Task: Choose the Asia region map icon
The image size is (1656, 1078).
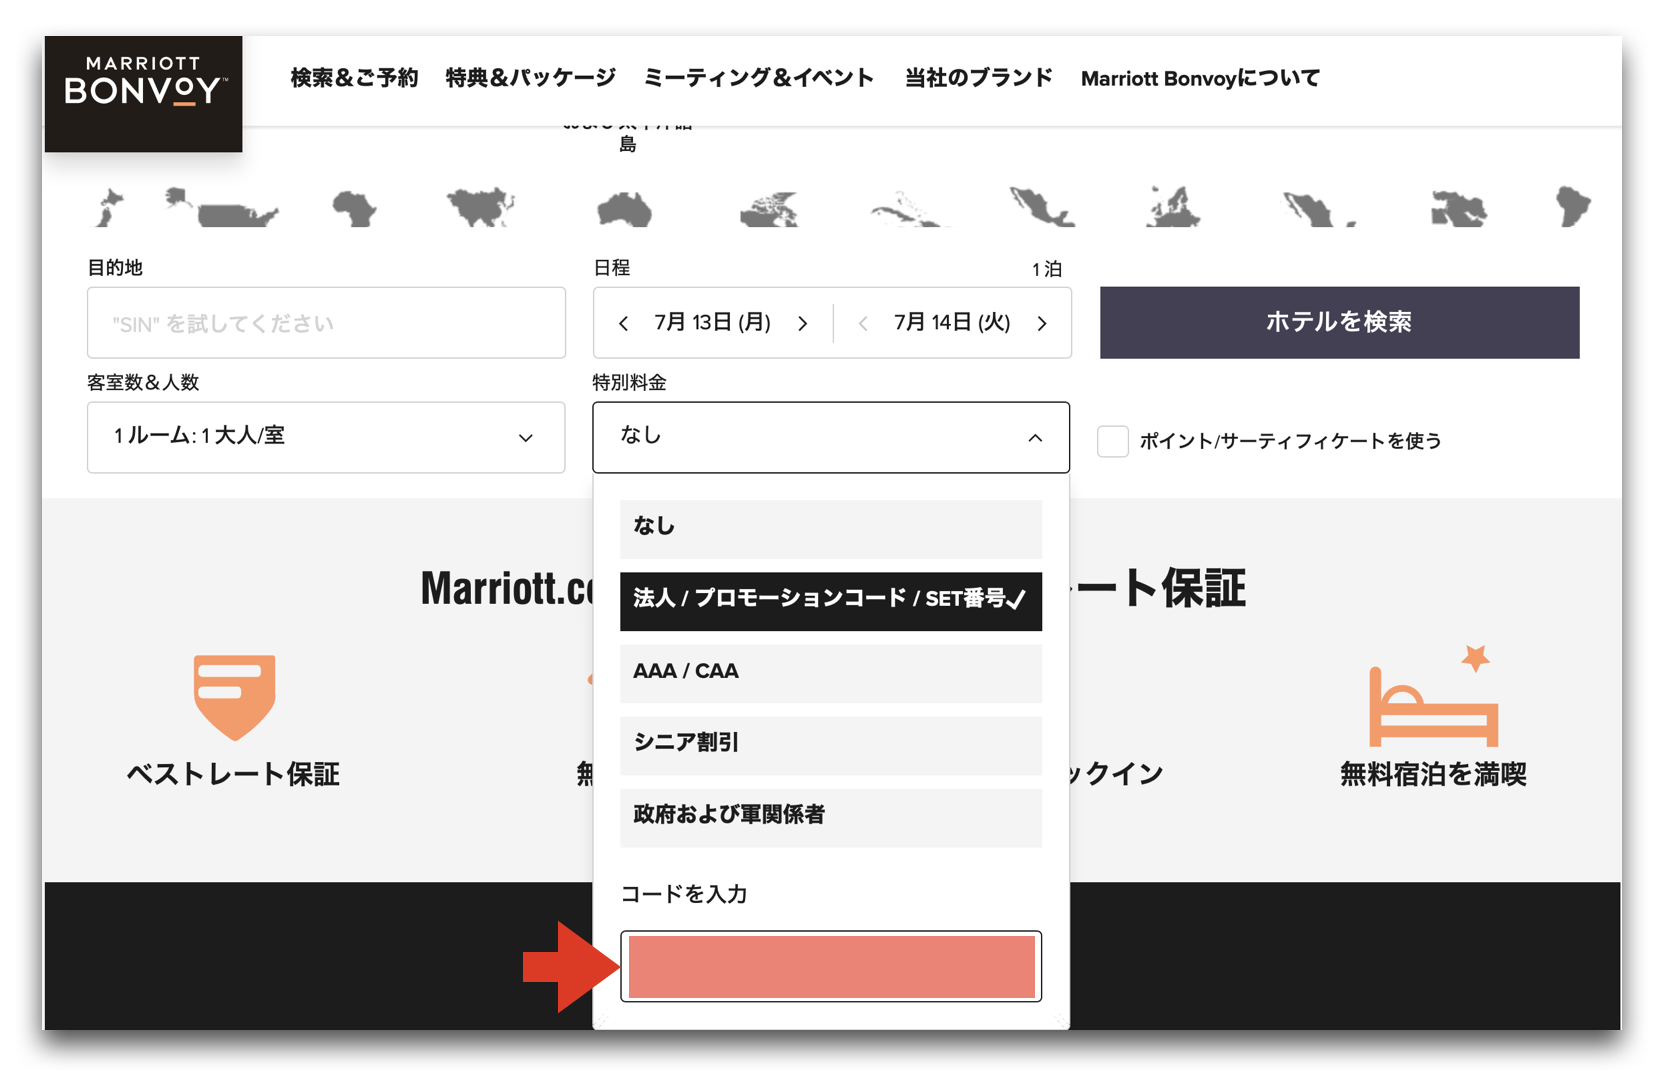Action: [481, 208]
